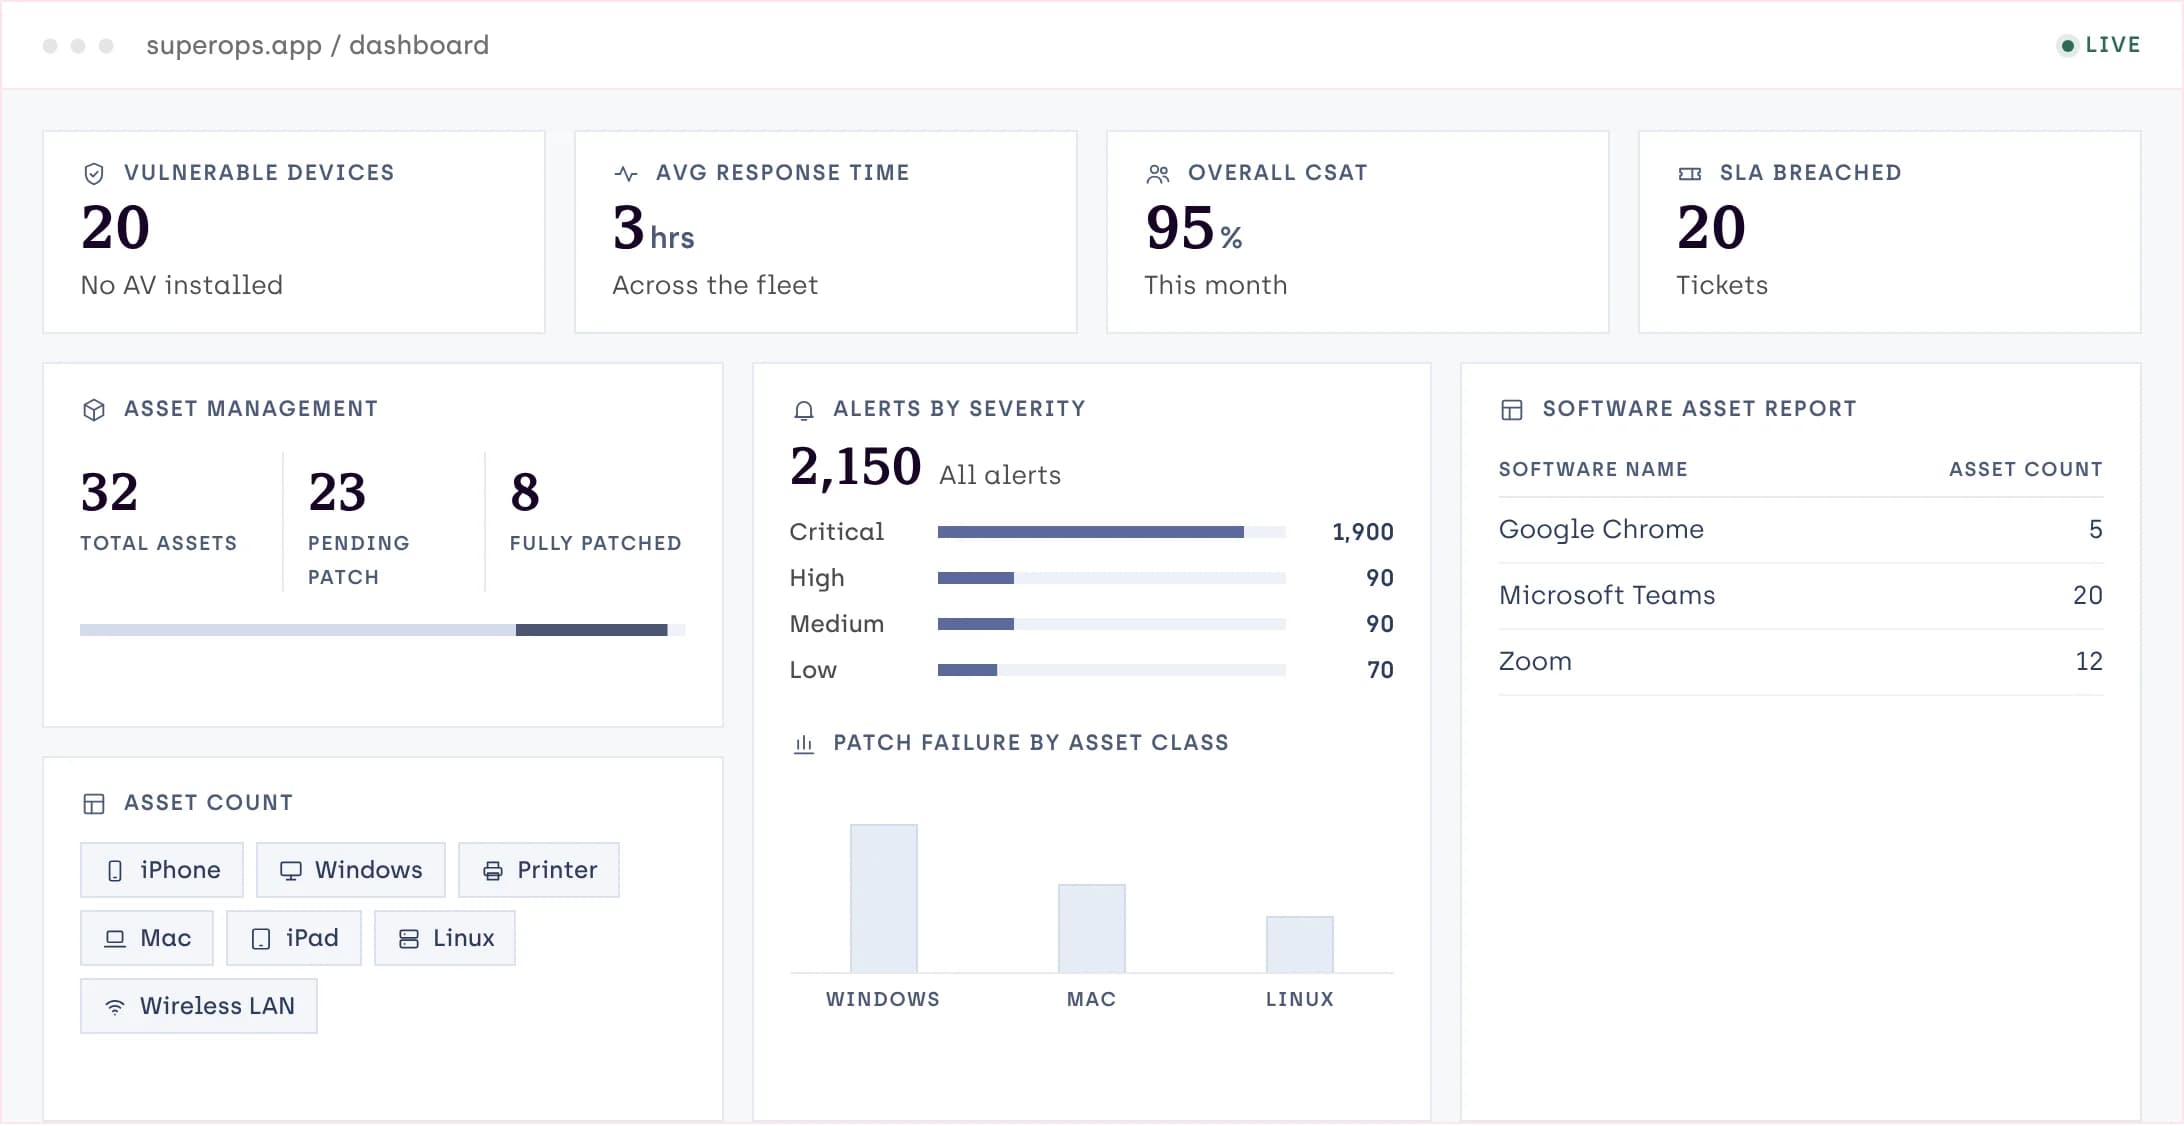Select the Google Chrome row in software report
This screenshot has height=1126, width=2184.
click(x=1801, y=530)
